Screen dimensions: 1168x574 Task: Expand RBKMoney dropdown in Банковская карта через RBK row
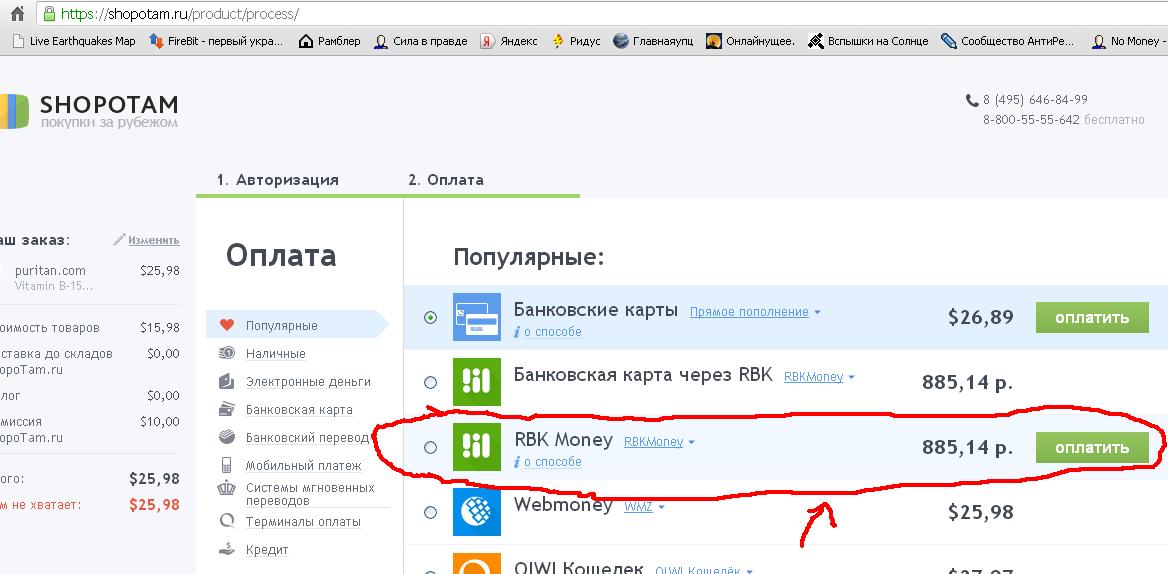(819, 377)
